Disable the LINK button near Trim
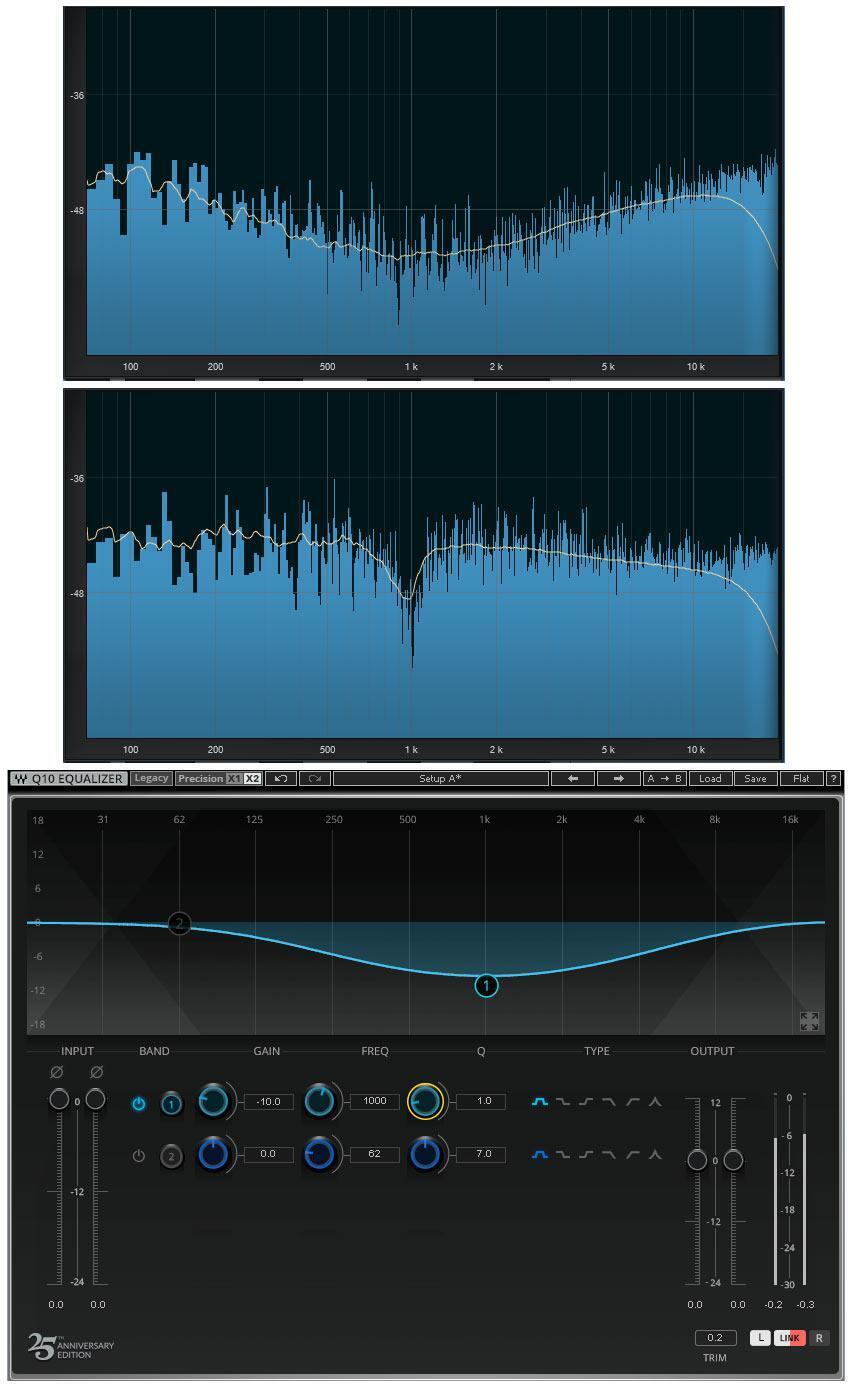 coord(789,1337)
